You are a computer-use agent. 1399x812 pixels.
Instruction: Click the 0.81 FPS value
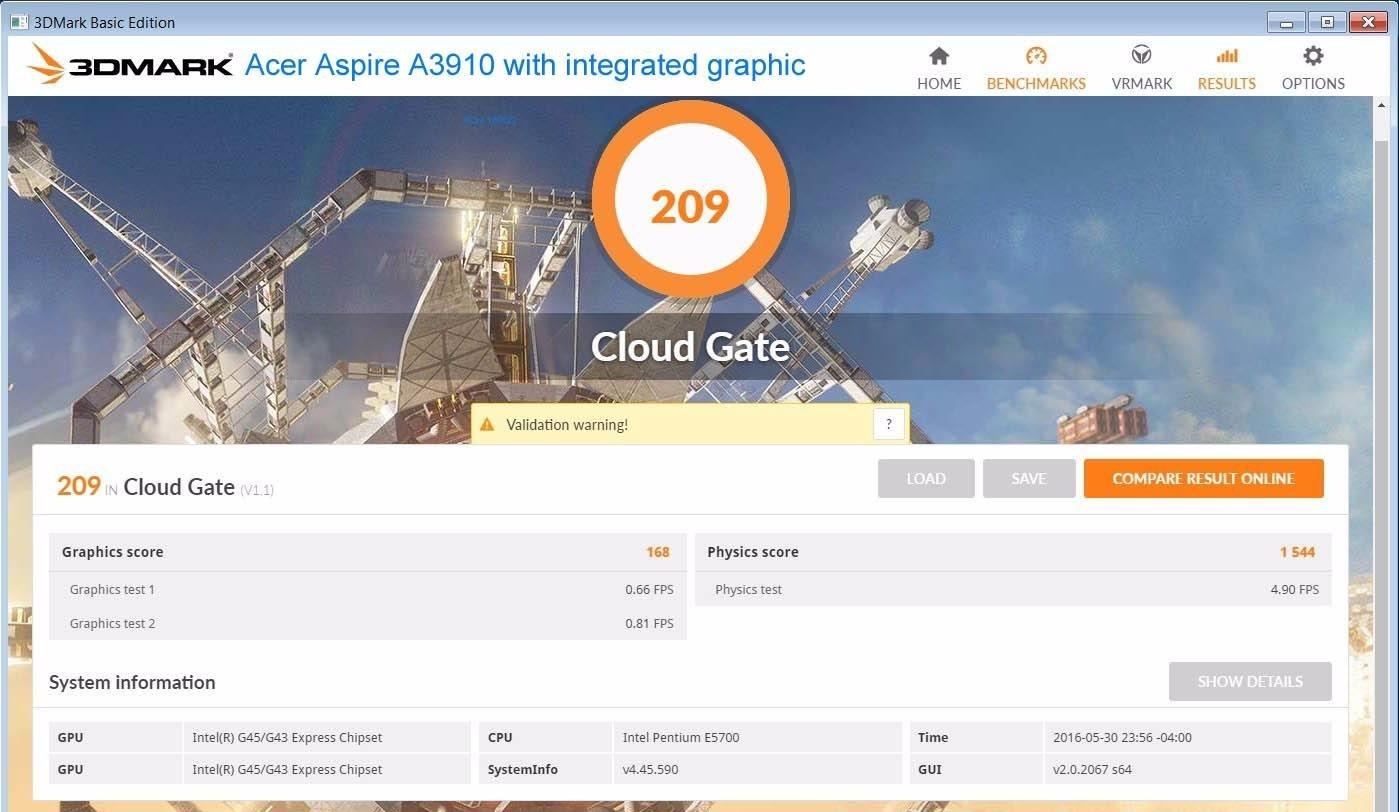coord(649,624)
